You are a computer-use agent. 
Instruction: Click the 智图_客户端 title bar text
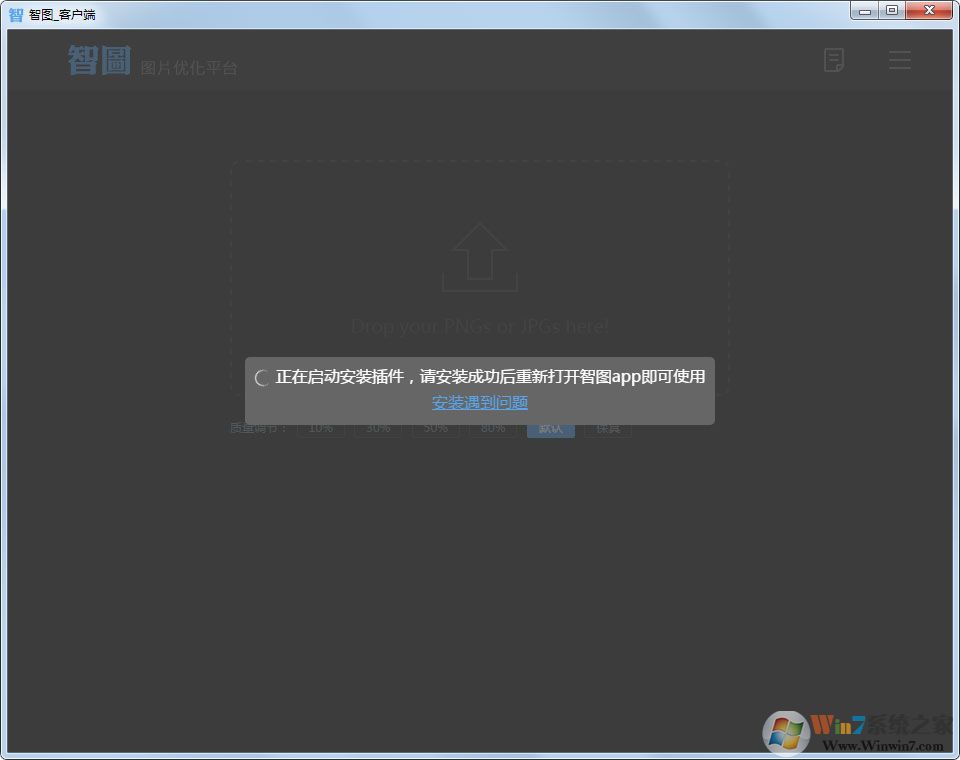coord(62,13)
